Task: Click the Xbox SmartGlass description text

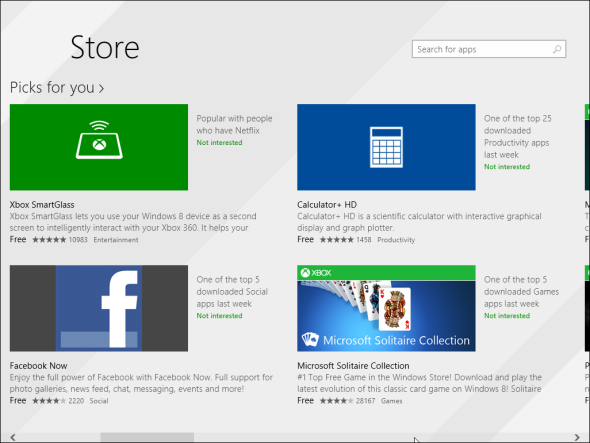Action: pyautogui.click(x=133, y=222)
